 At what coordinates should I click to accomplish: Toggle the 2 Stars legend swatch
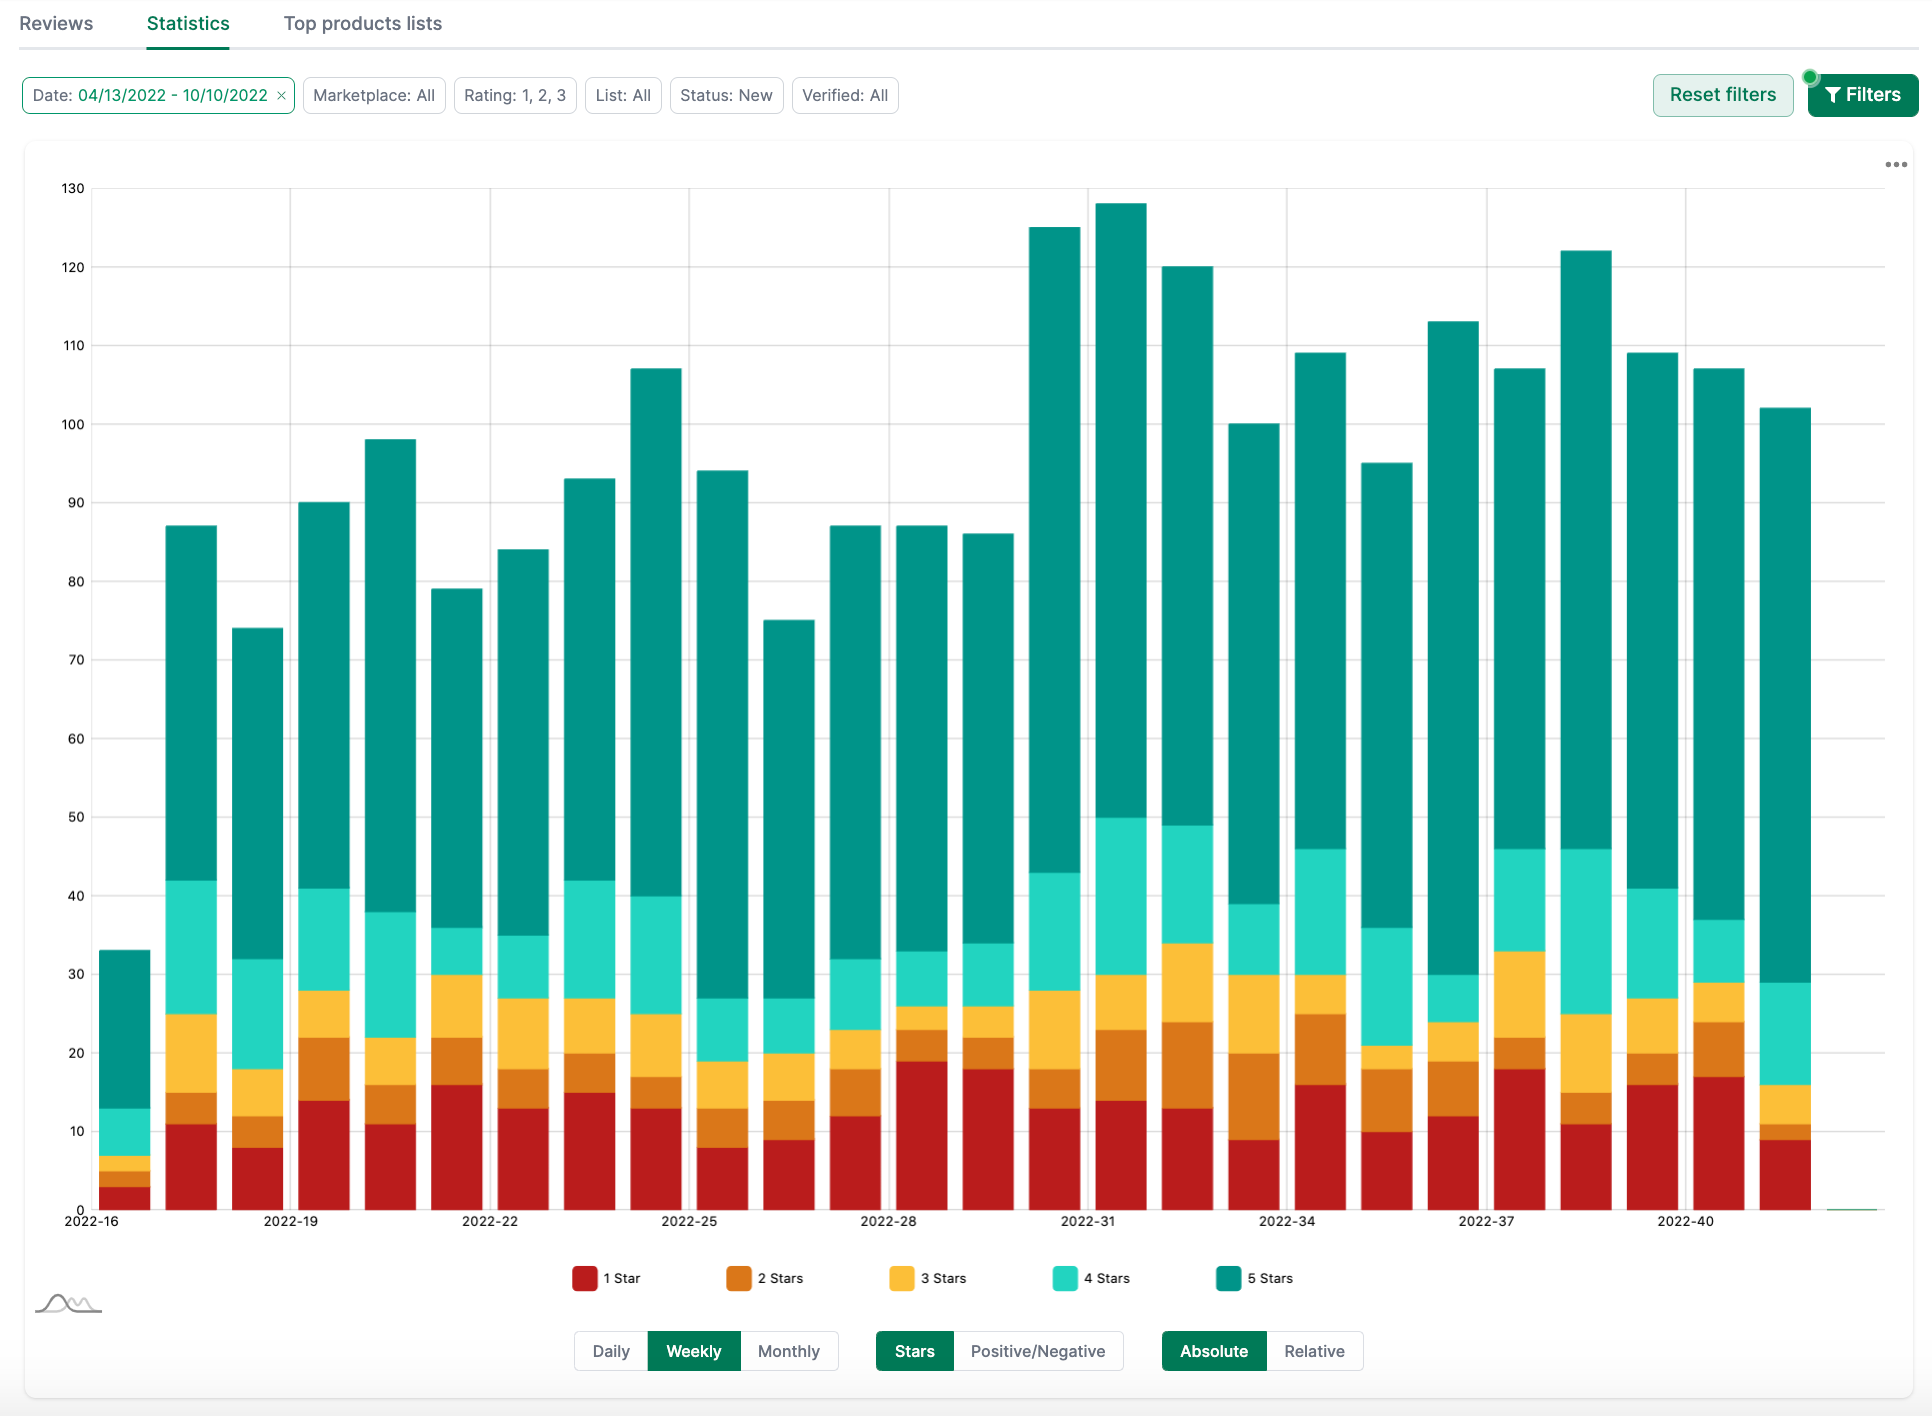pyautogui.click(x=739, y=1278)
